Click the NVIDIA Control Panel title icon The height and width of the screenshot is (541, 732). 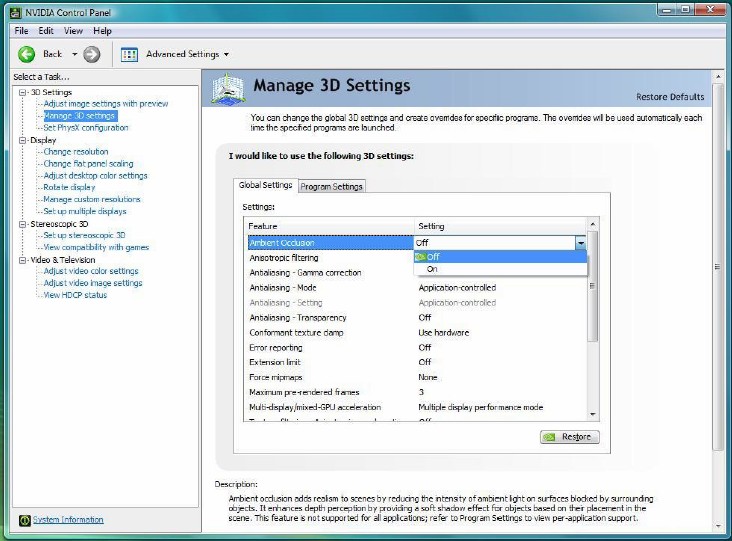tap(16, 13)
